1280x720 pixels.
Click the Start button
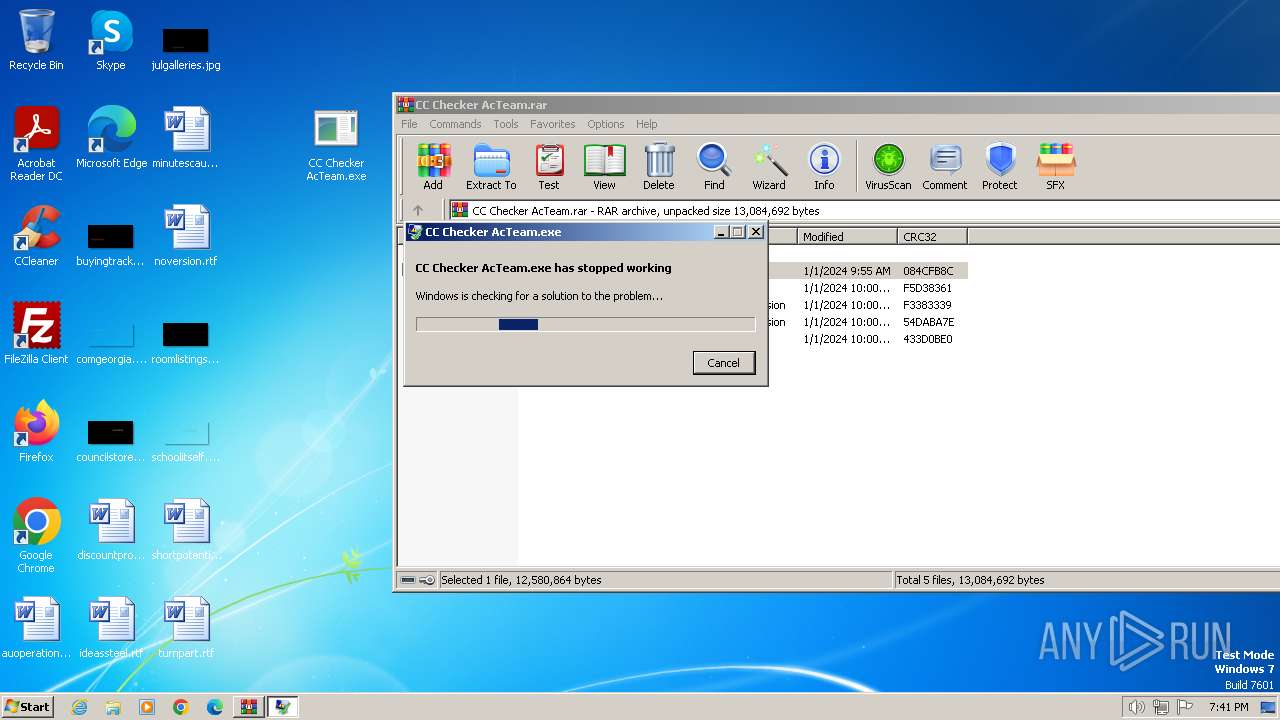[x=27, y=706]
